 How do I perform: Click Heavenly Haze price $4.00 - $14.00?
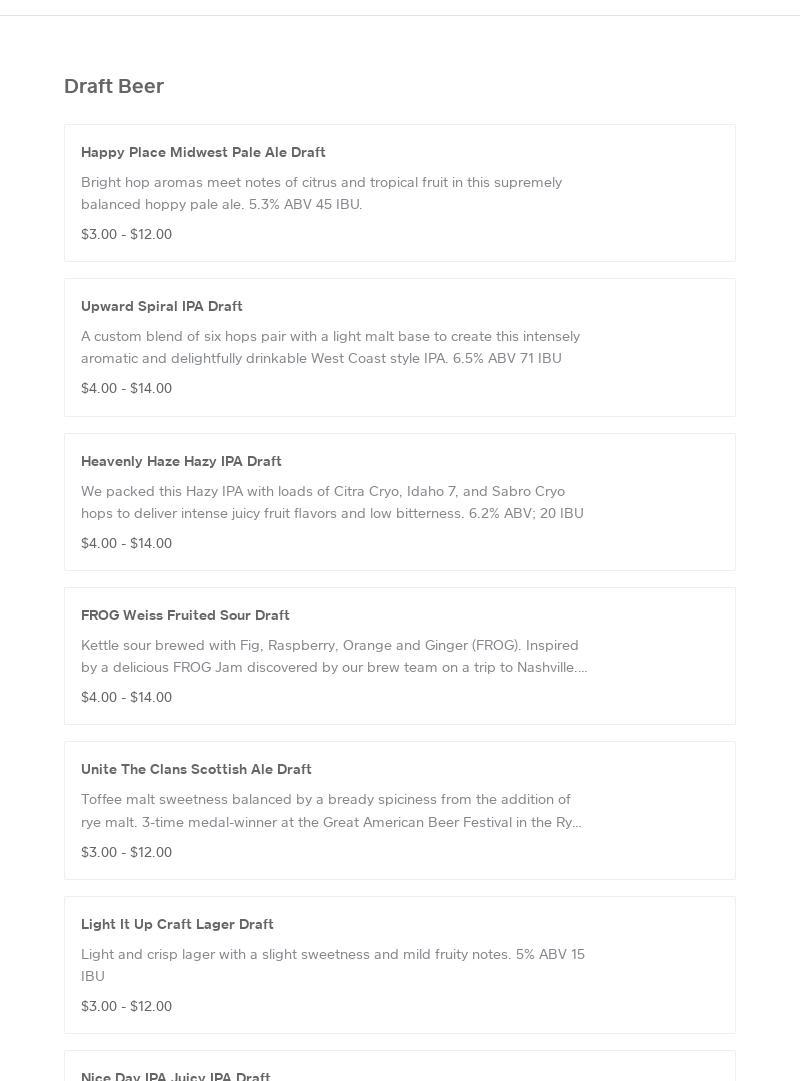point(126,543)
